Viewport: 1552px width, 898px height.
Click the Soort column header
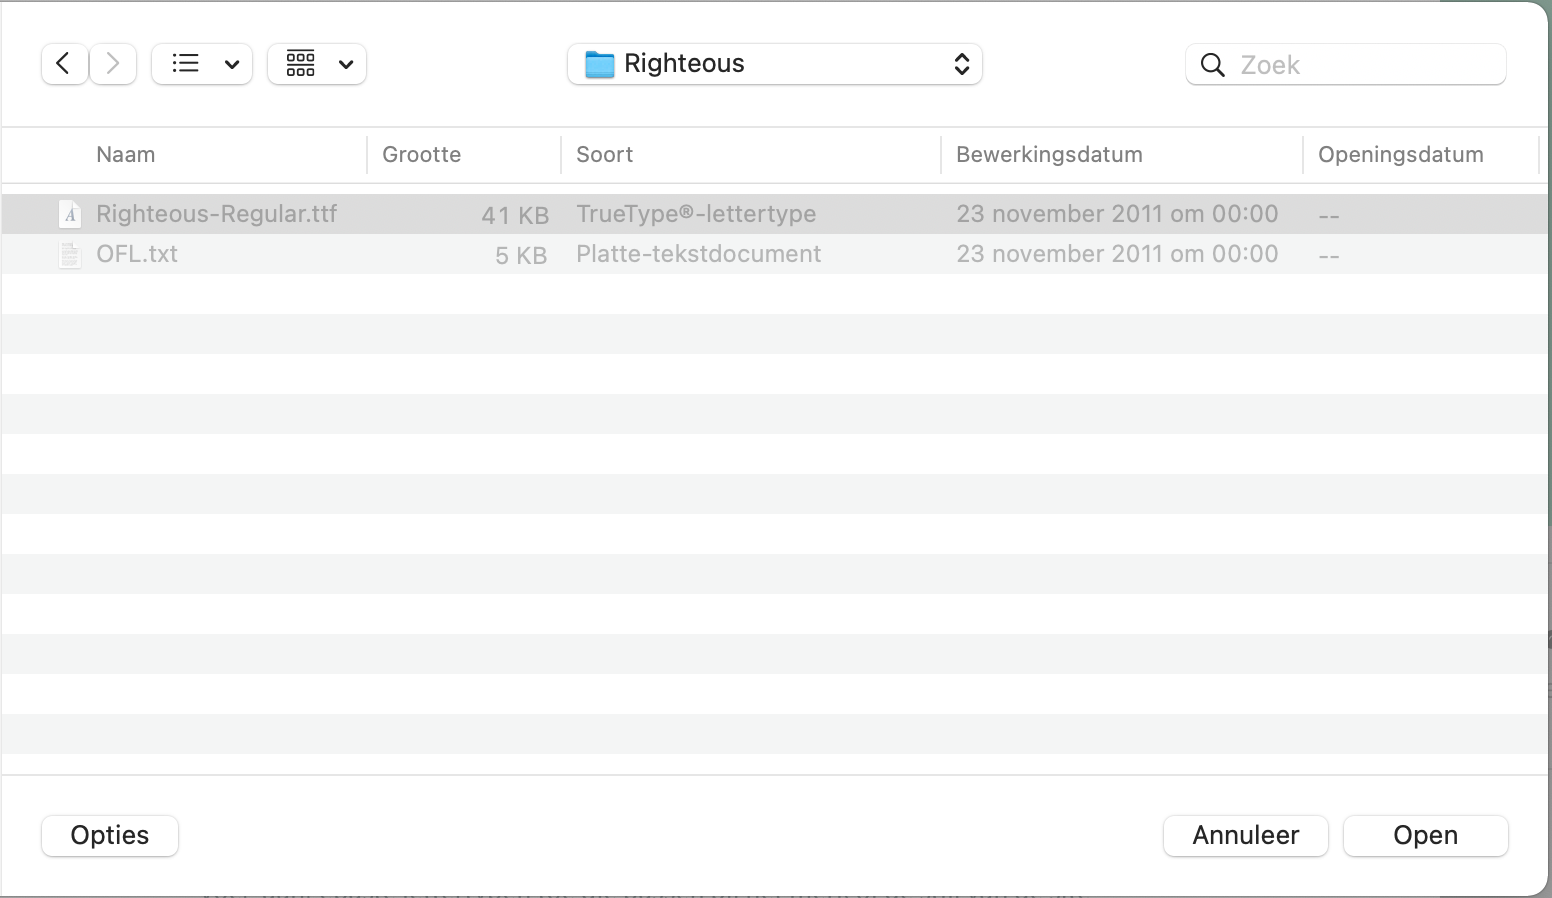pyautogui.click(x=604, y=154)
